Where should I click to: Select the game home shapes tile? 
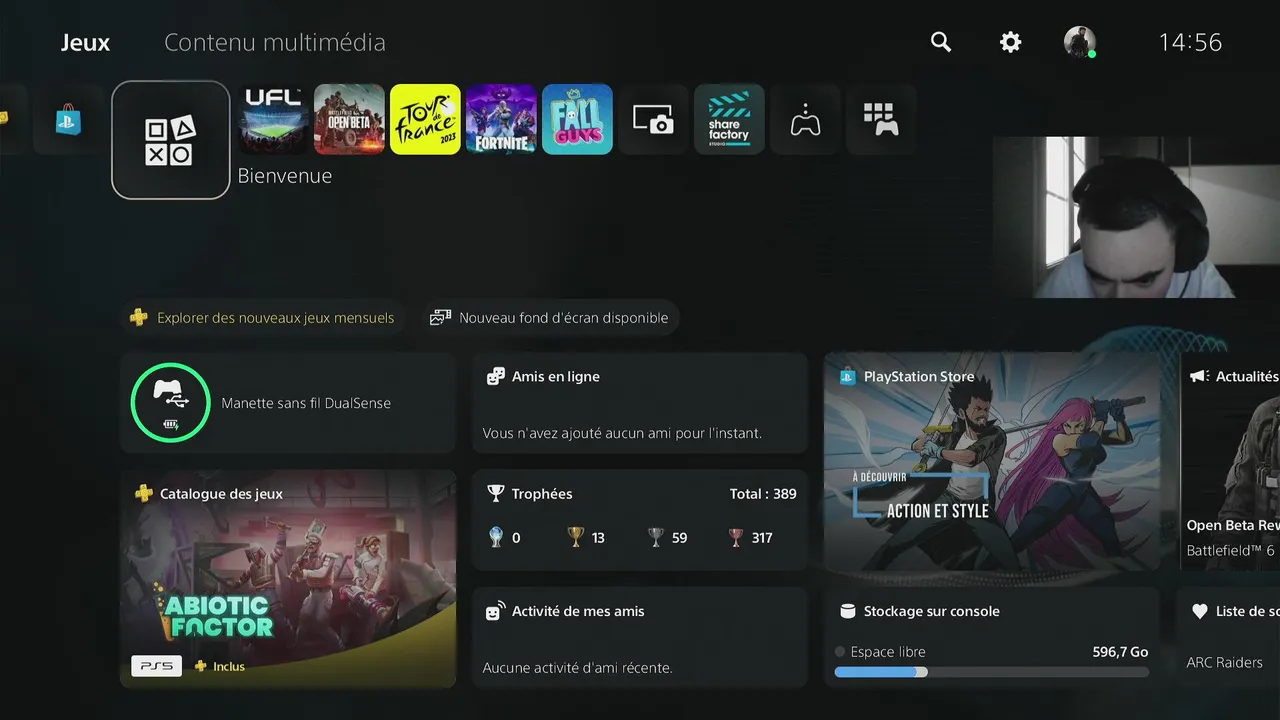click(x=171, y=140)
